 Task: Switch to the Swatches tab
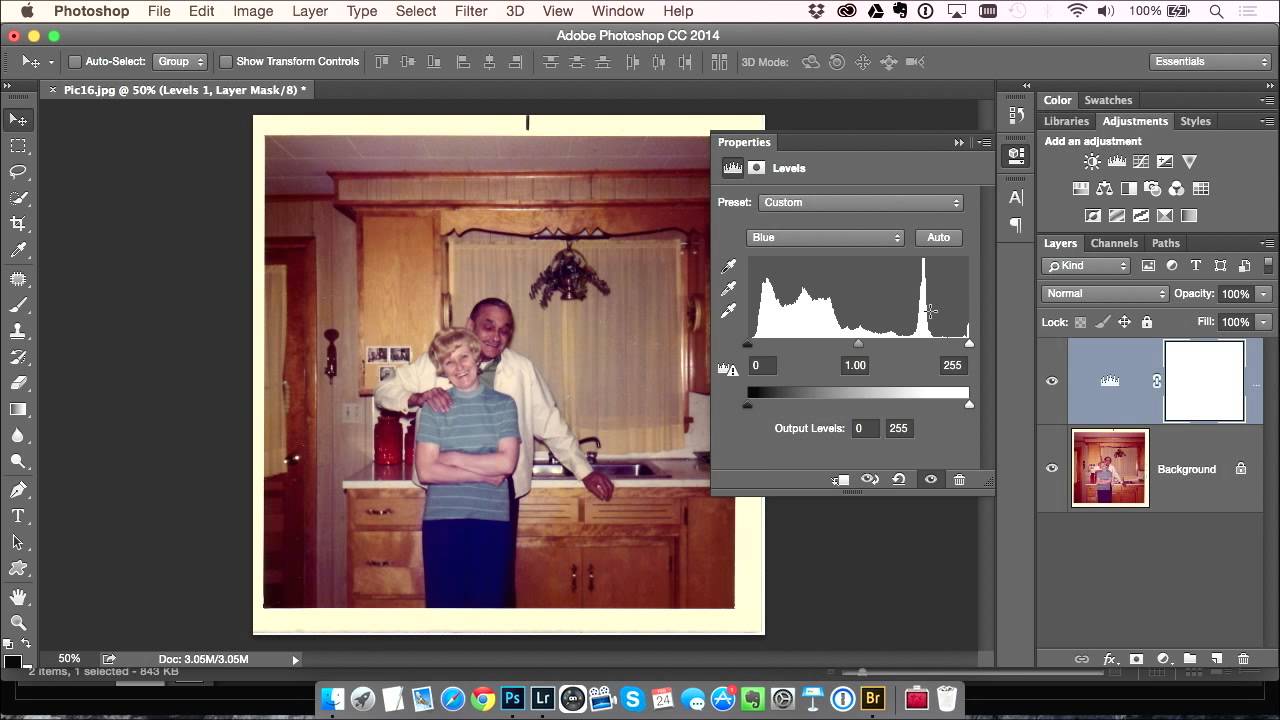(x=1108, y=100)
